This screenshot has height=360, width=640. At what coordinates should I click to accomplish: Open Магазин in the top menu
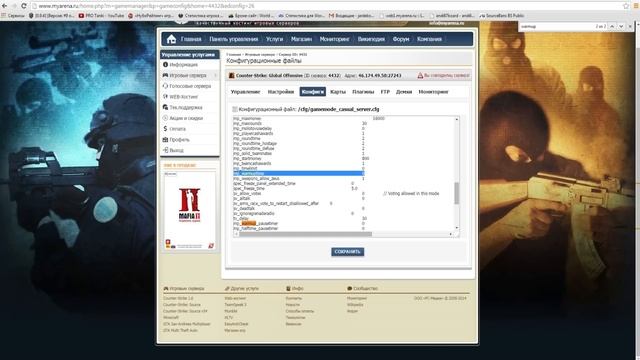click(x=301, y=39)
